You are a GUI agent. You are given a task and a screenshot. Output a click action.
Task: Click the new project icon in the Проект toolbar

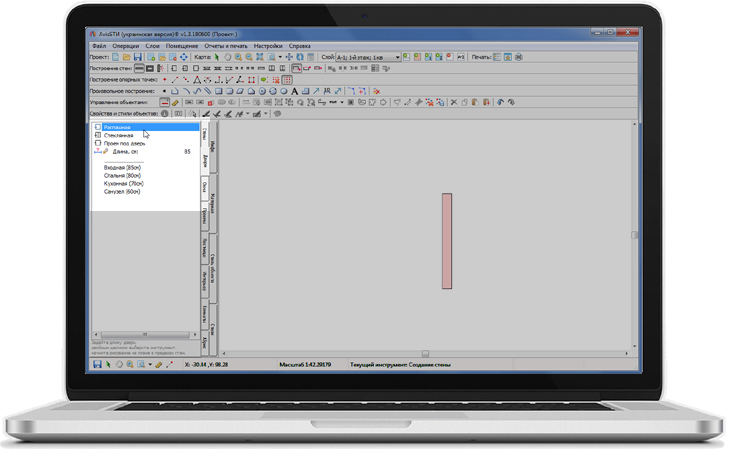tap(117, 57)
